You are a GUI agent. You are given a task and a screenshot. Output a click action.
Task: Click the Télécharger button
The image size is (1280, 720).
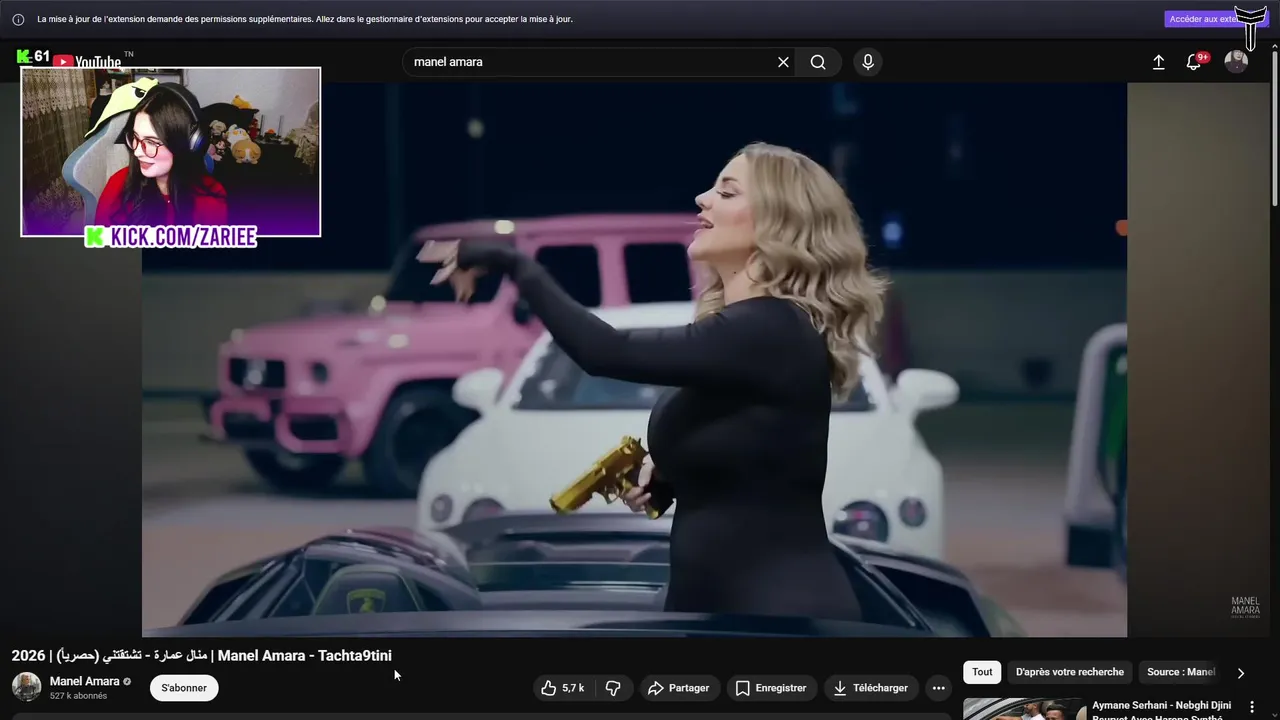[870, 688]
